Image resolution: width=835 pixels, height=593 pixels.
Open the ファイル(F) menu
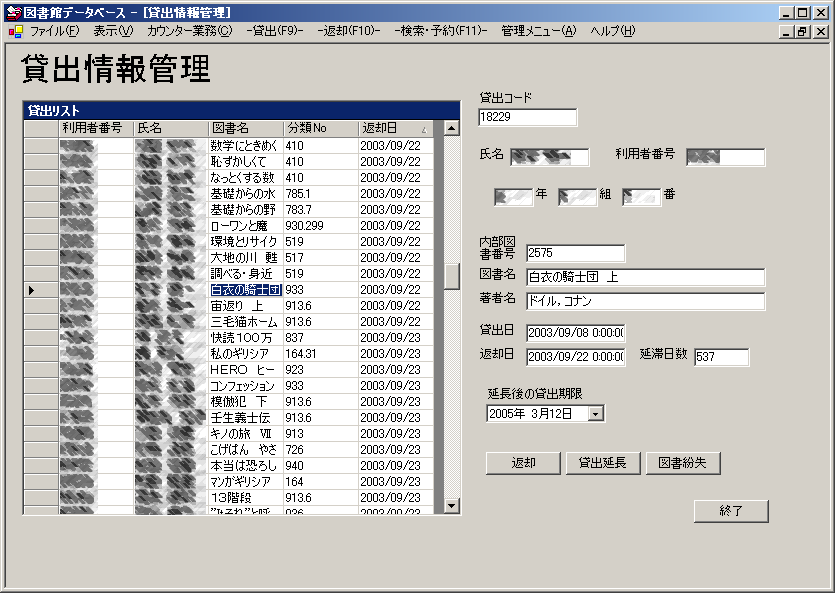55,31
